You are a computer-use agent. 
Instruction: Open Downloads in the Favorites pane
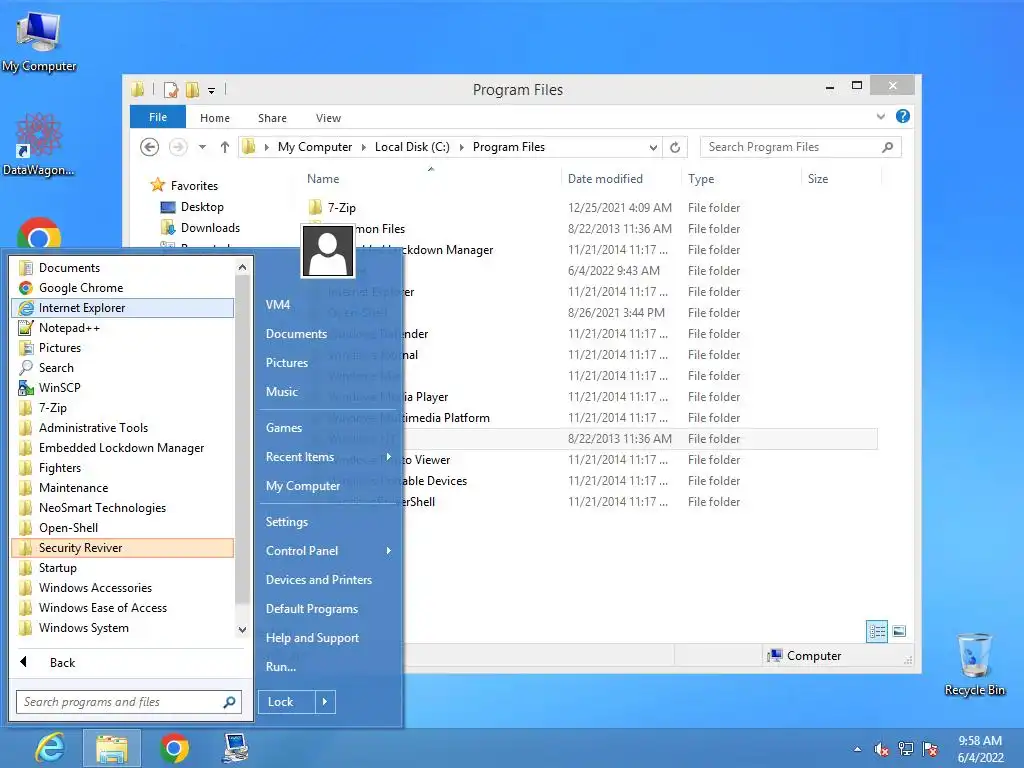click(x=210, y=228)
